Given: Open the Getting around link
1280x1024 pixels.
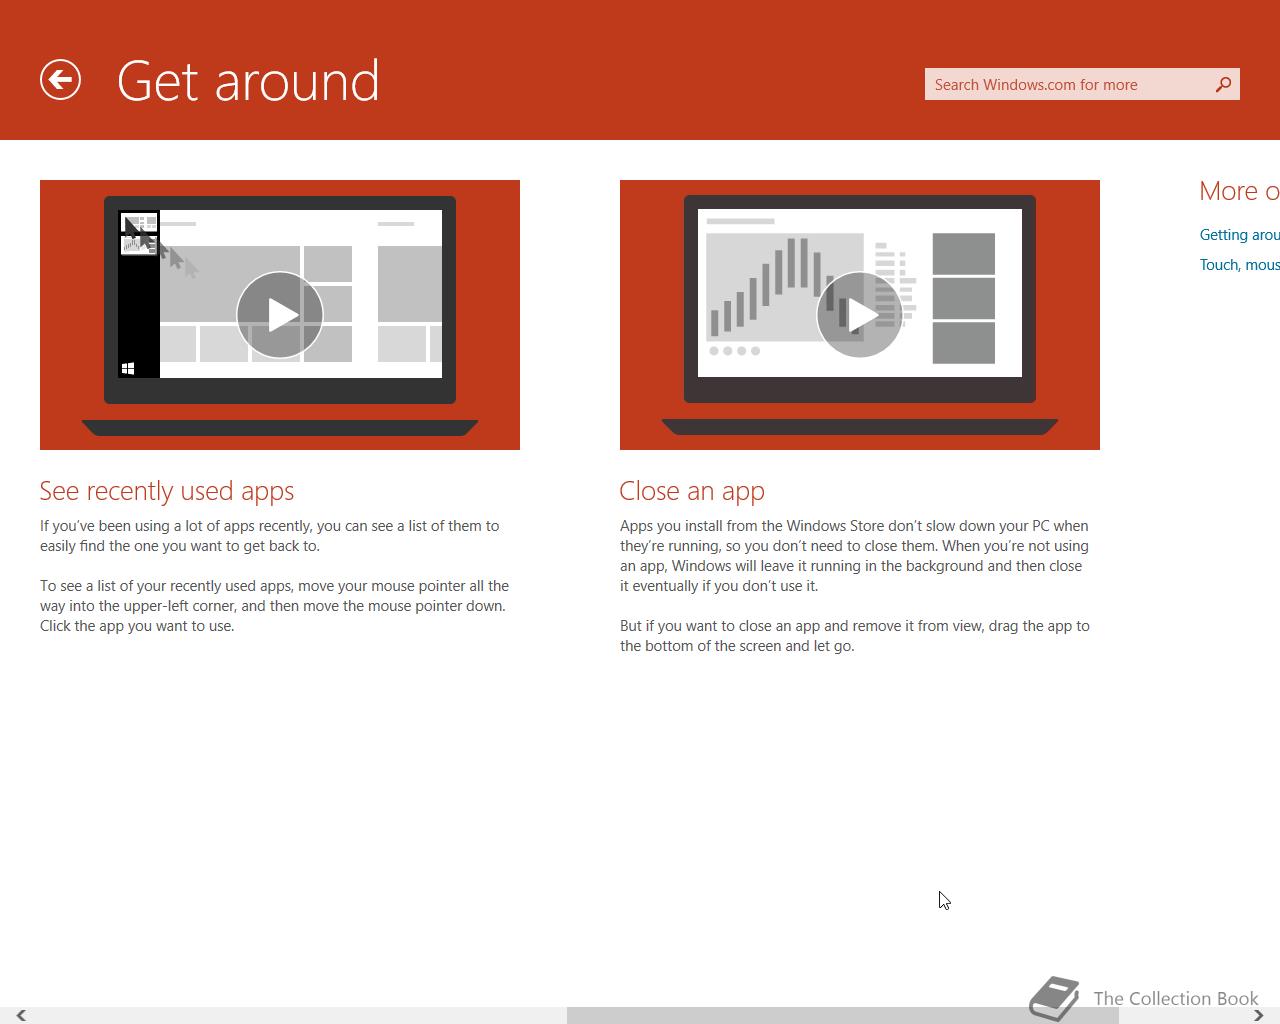Looking at the screenshot, I should [1240, 235].
